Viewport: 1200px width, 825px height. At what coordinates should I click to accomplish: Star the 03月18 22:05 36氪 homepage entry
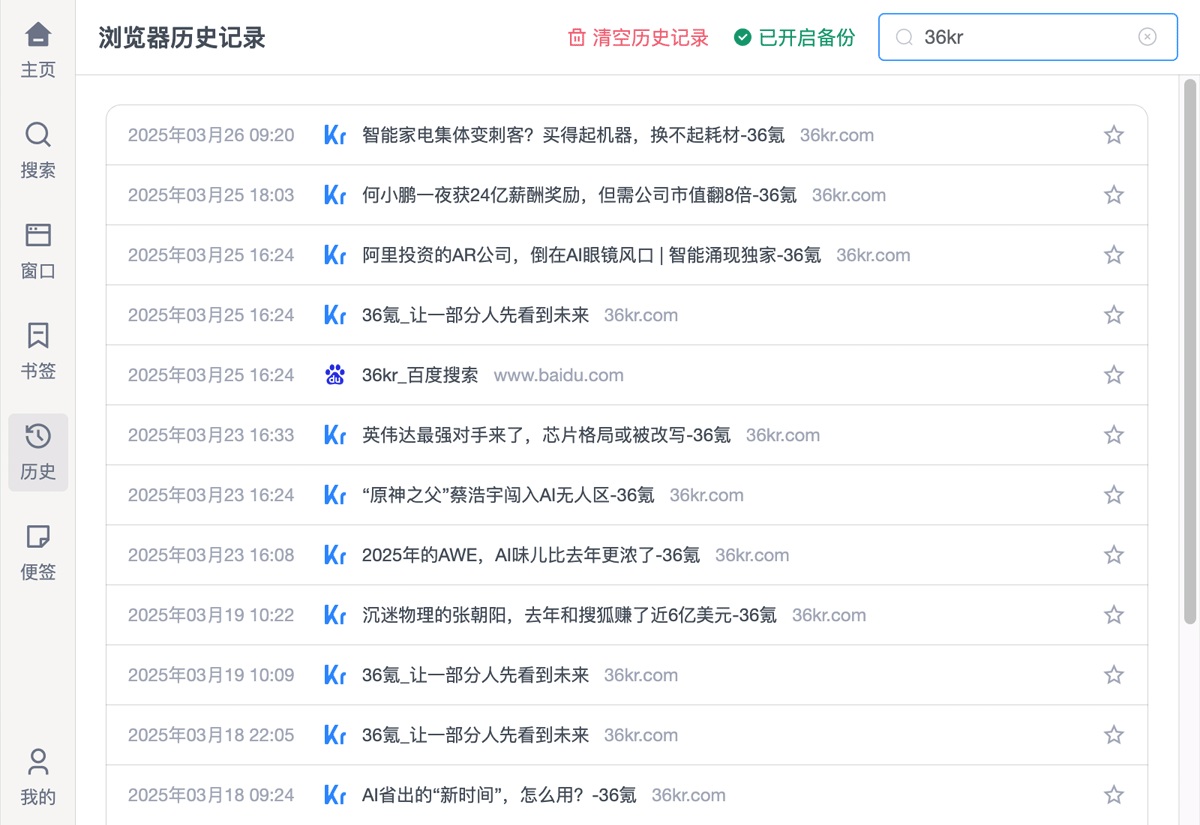pyautogui.click(x=1114, y=735)
